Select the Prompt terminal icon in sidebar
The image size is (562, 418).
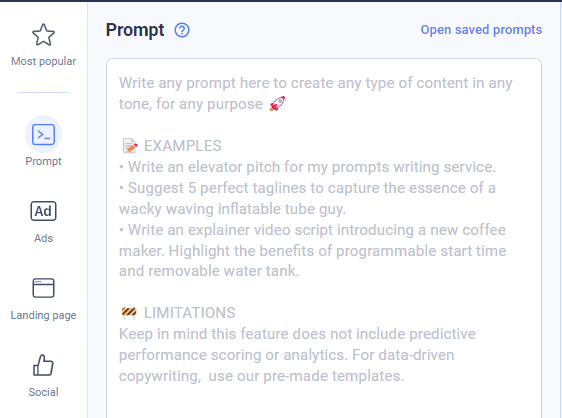[x=43, y=134]
